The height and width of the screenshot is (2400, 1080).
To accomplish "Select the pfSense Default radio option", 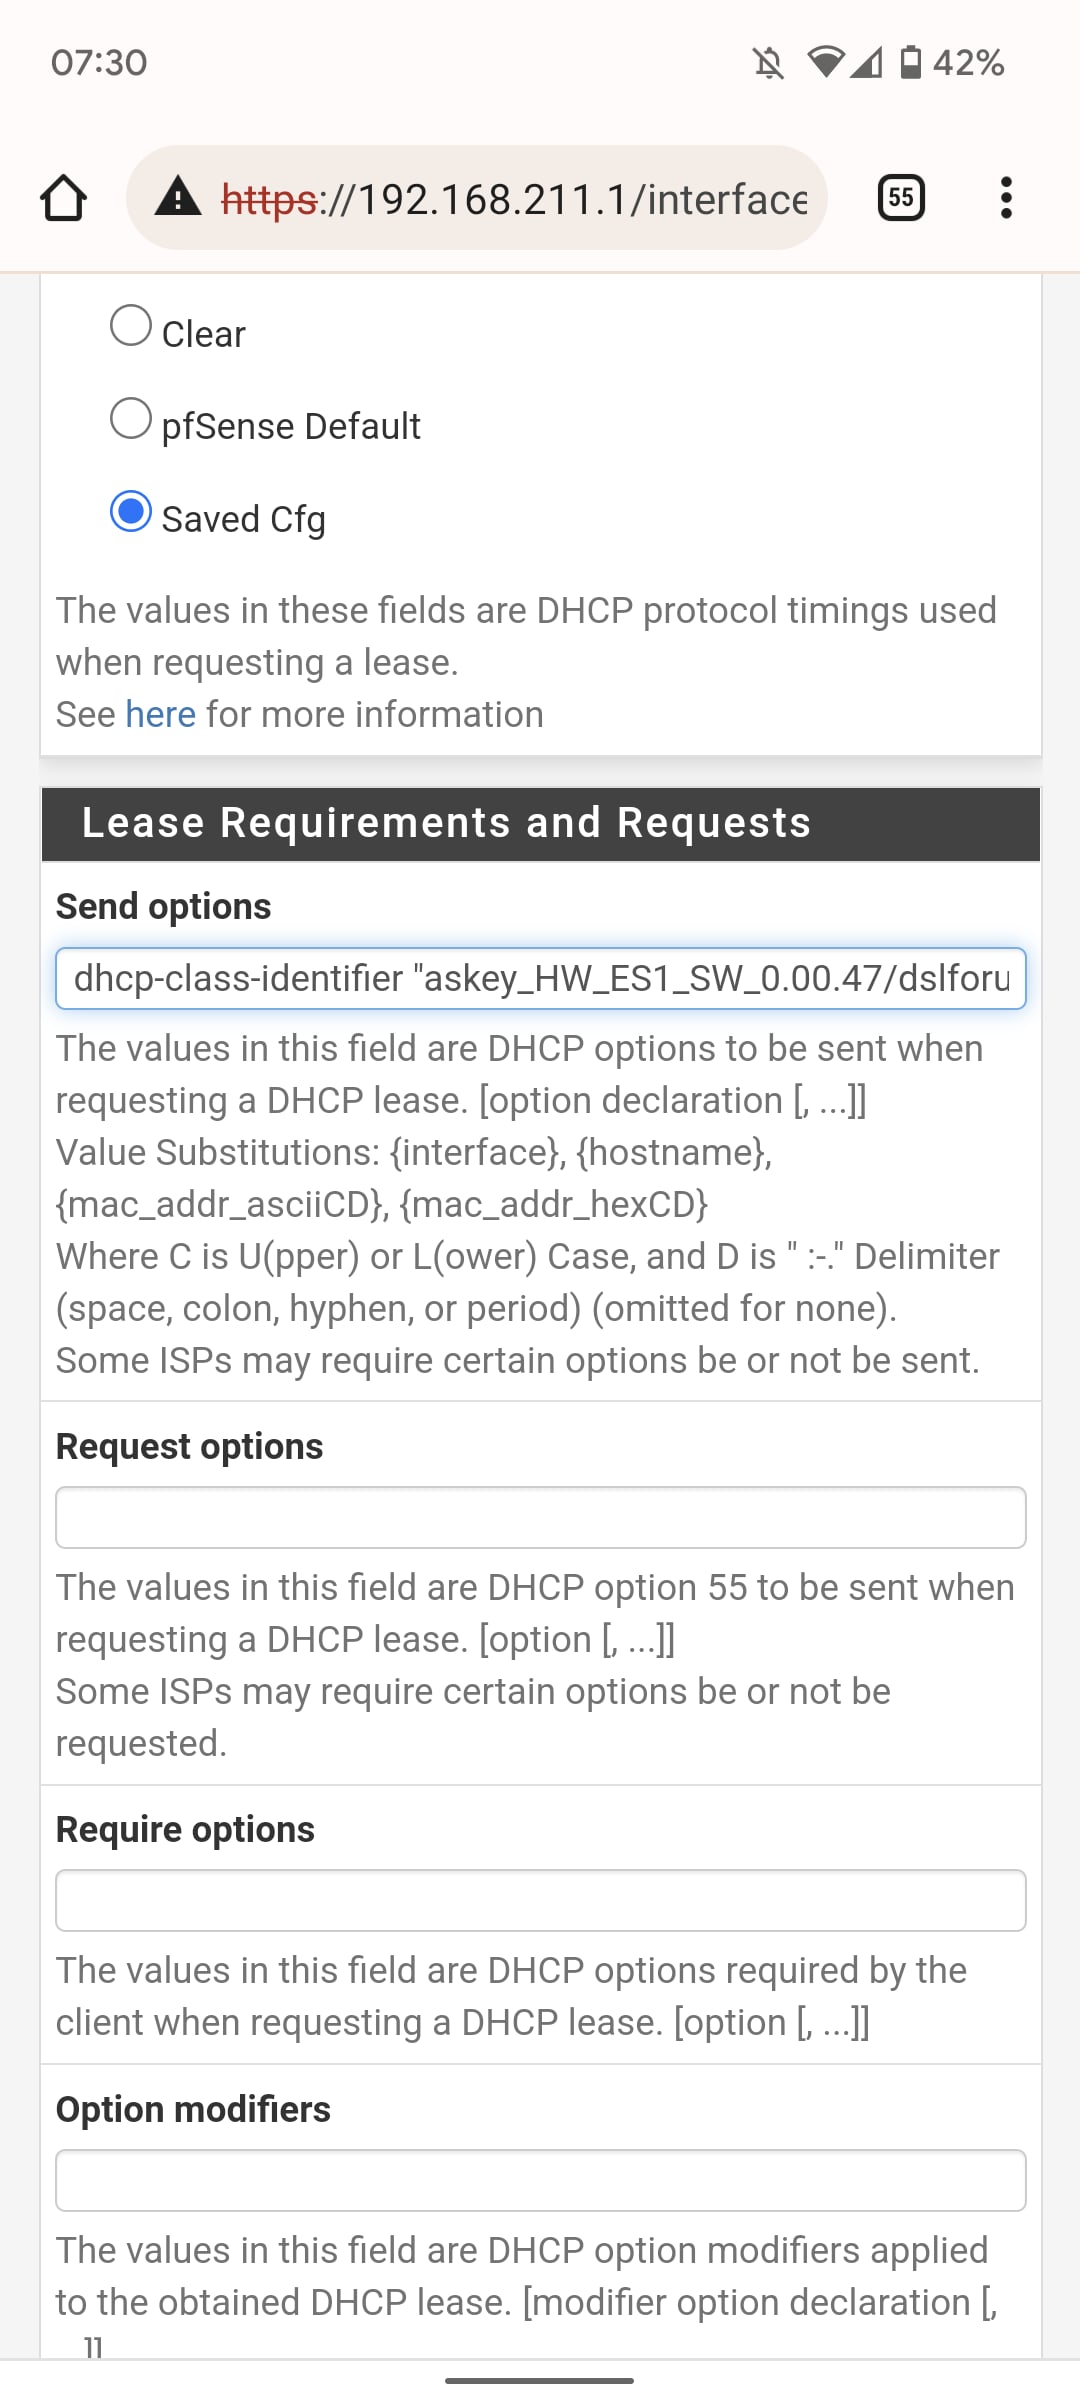I will 131,418.
